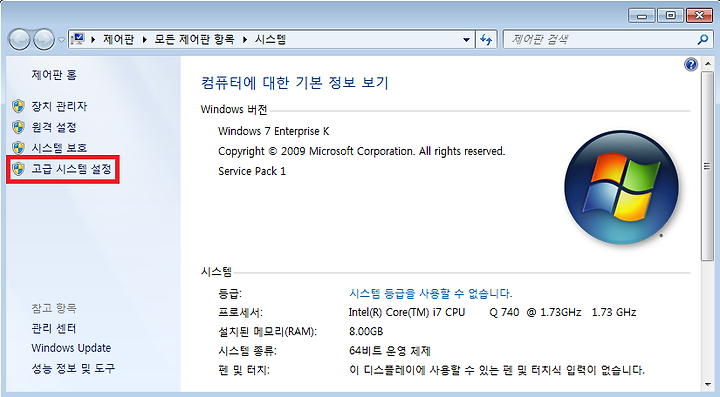
Task: Click the Windows 버전 section header
Action: click(234, 110)
